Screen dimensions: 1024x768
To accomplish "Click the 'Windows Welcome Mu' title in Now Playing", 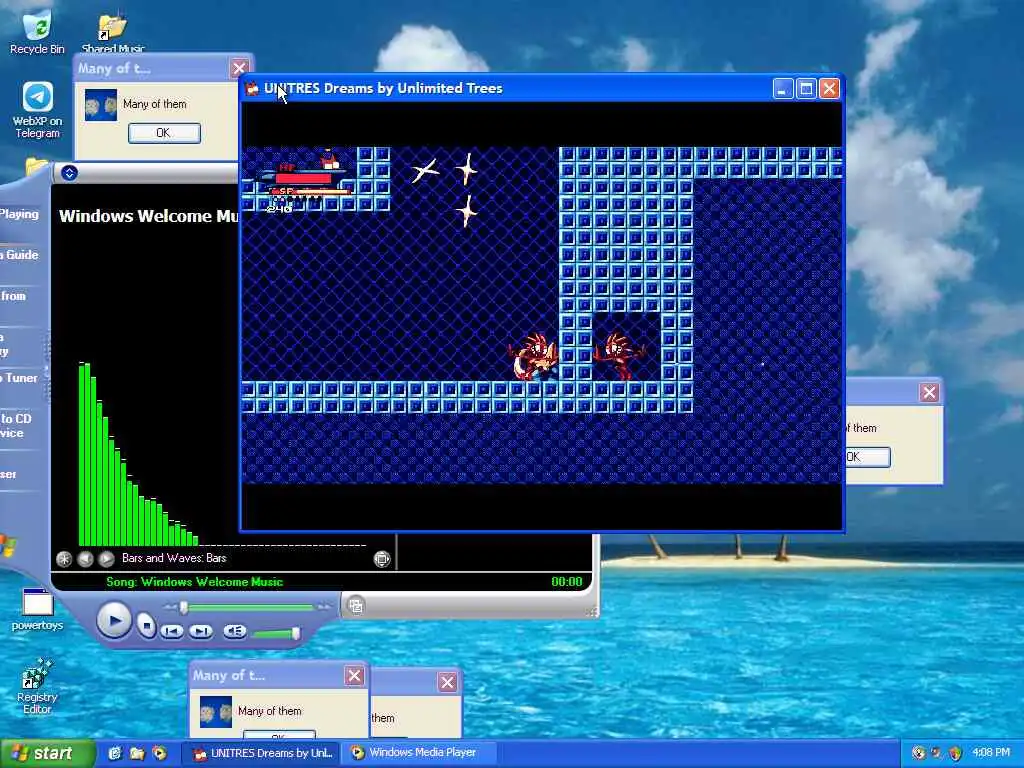I will pyautogui.click(x=149, y=216).
